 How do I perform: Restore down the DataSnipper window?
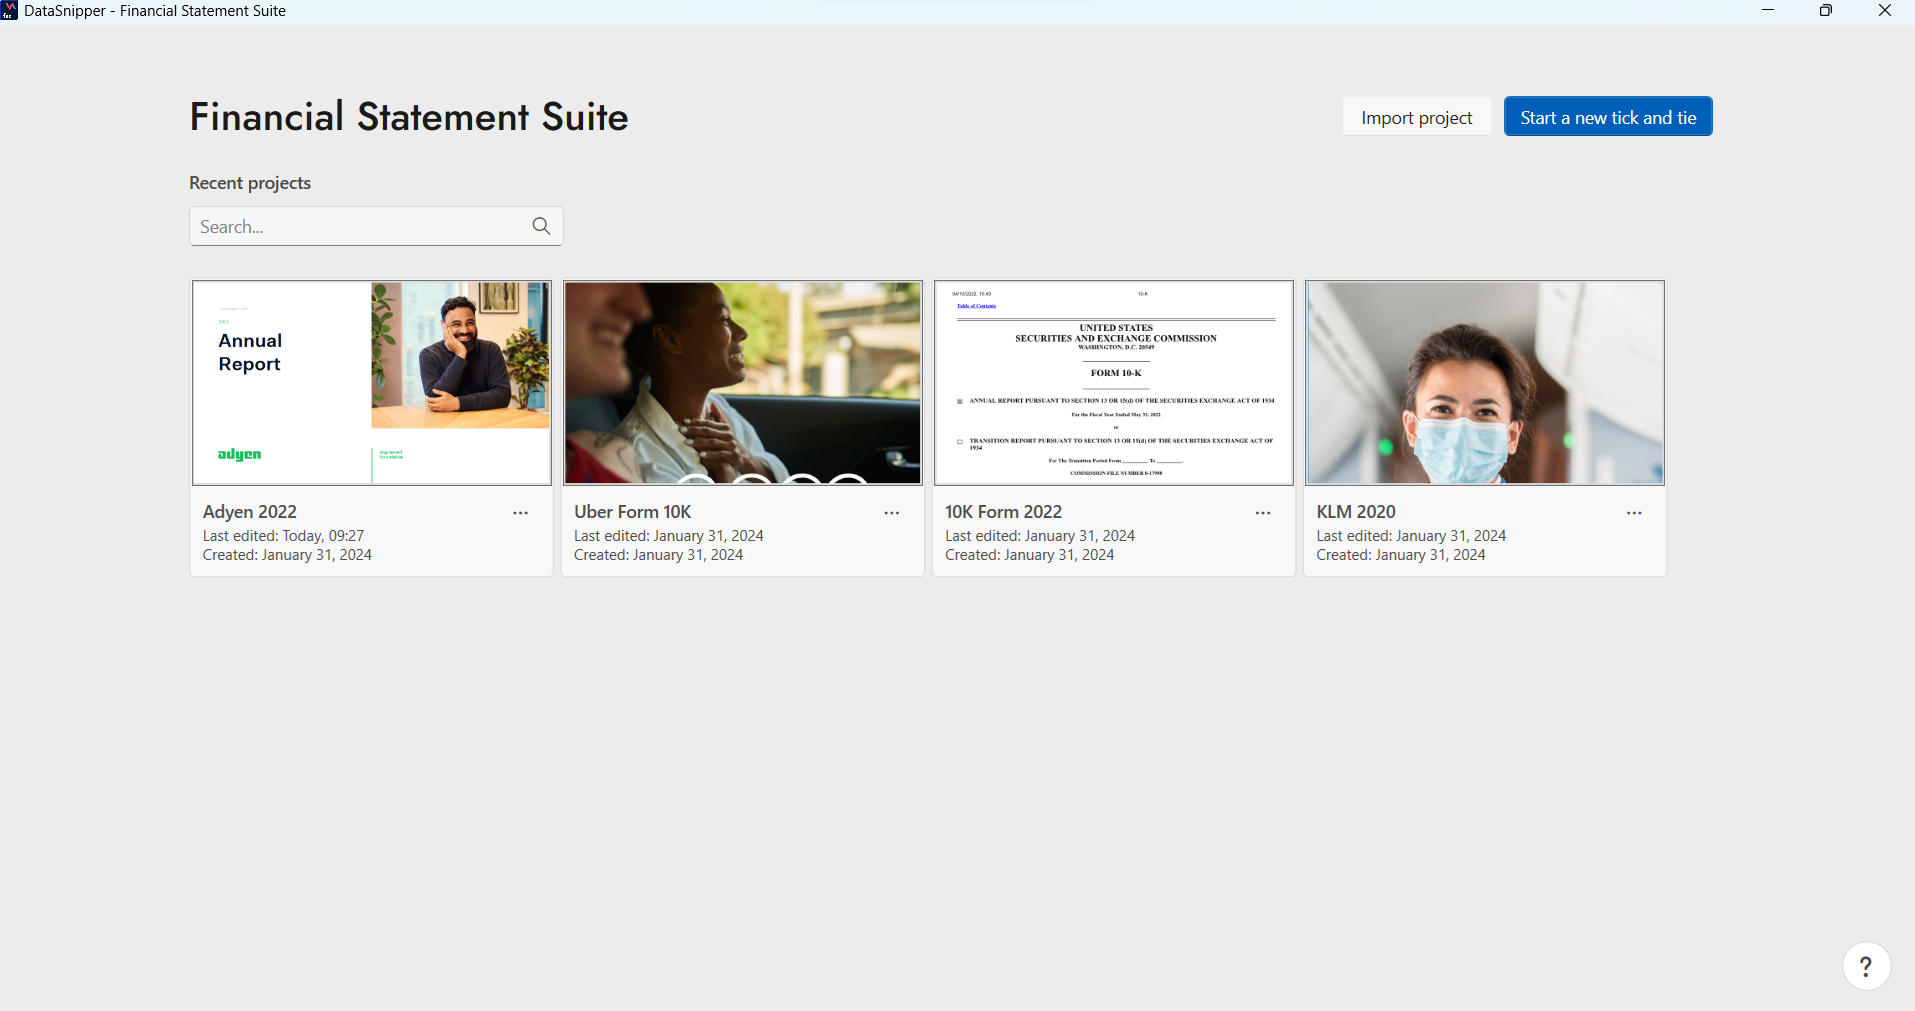[1825, 11]
